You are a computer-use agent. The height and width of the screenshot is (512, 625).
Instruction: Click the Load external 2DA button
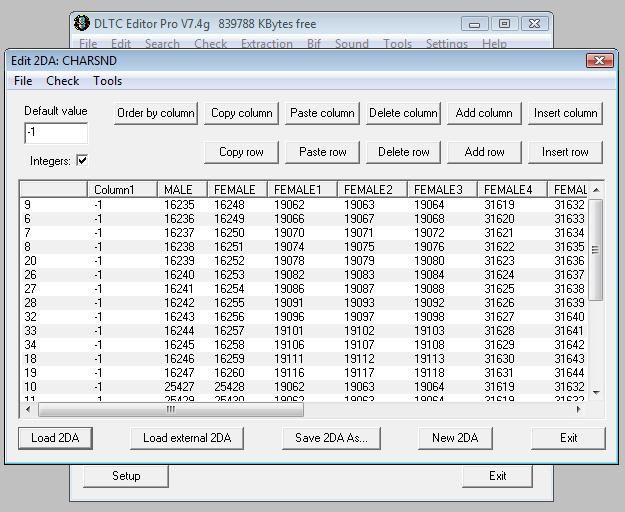pyautogui.click(x=186, y=438)
